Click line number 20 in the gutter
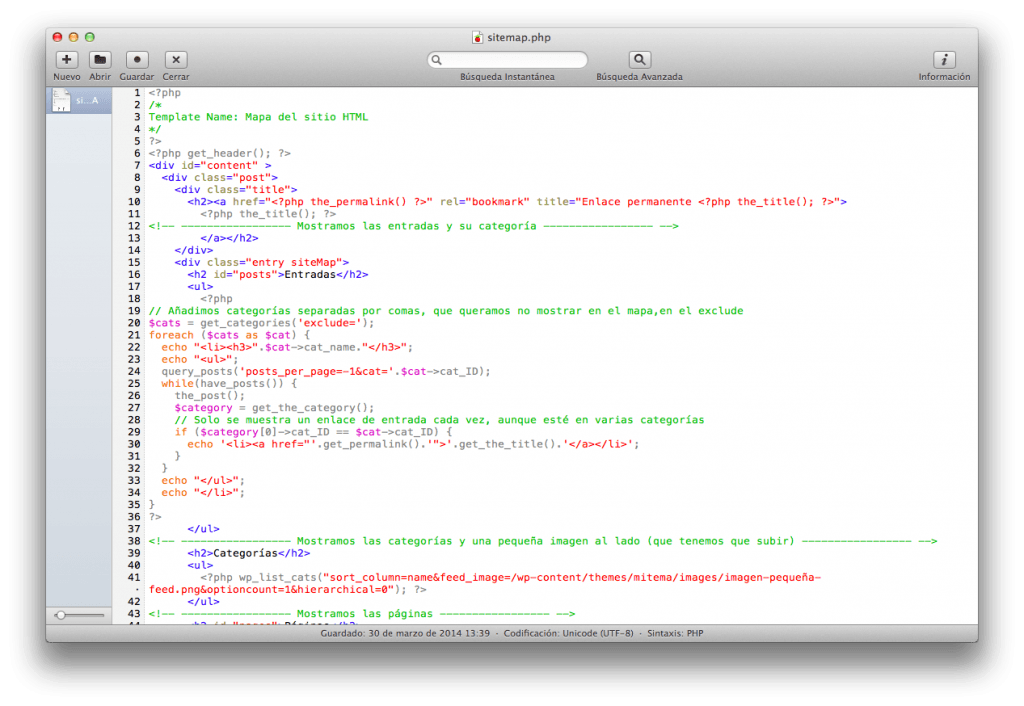1024x706 pixels. 134,323
